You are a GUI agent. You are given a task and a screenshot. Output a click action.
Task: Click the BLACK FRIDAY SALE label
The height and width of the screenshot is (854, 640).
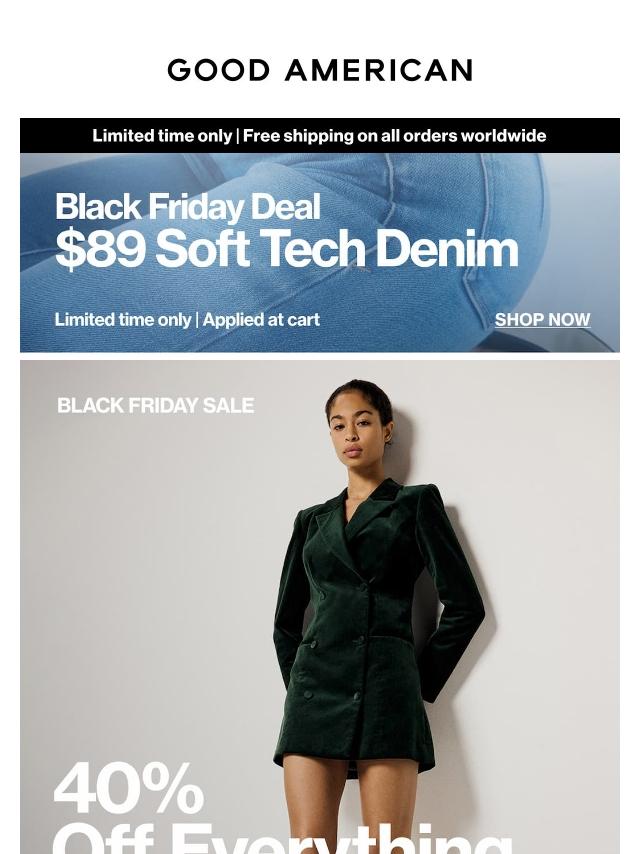point(156,405)
